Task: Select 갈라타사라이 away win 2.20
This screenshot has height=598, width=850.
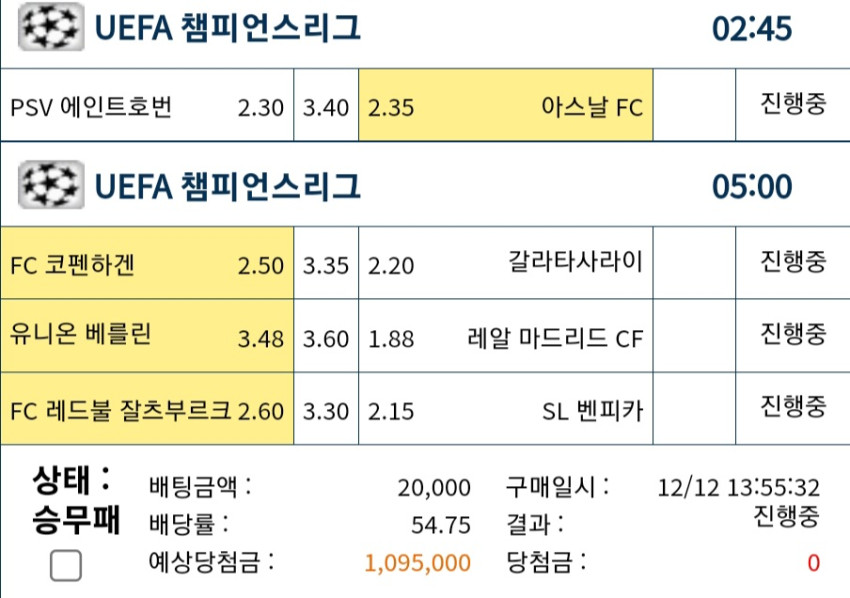Action: click(x=506, y=263)
